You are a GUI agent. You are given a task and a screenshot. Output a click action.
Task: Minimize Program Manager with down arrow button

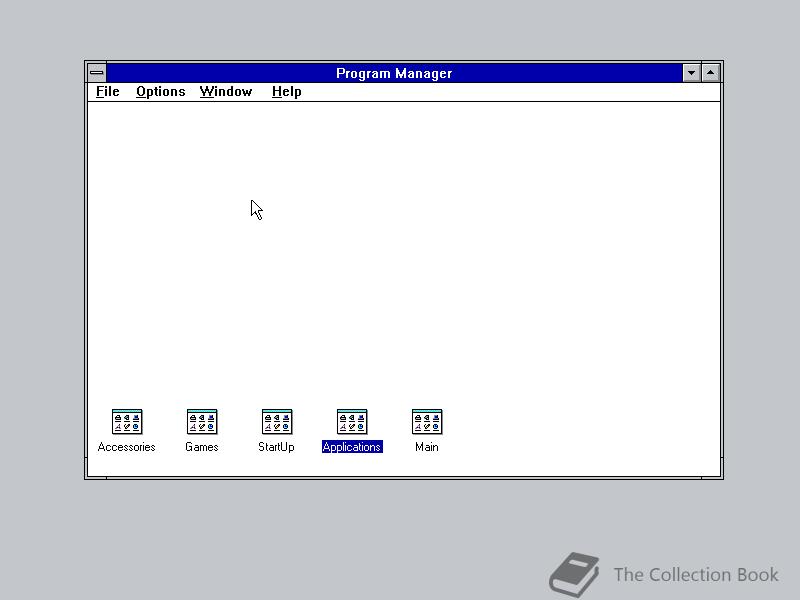coord(691,73)
